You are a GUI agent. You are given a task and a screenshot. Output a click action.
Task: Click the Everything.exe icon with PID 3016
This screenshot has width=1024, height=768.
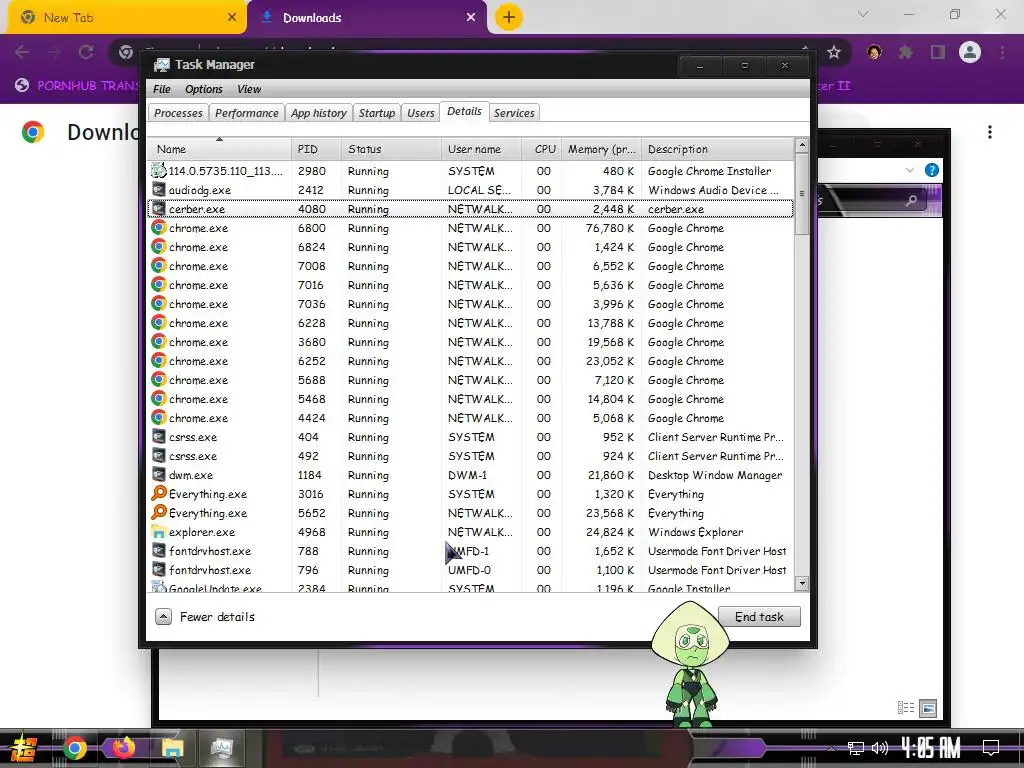click(159, 493)
